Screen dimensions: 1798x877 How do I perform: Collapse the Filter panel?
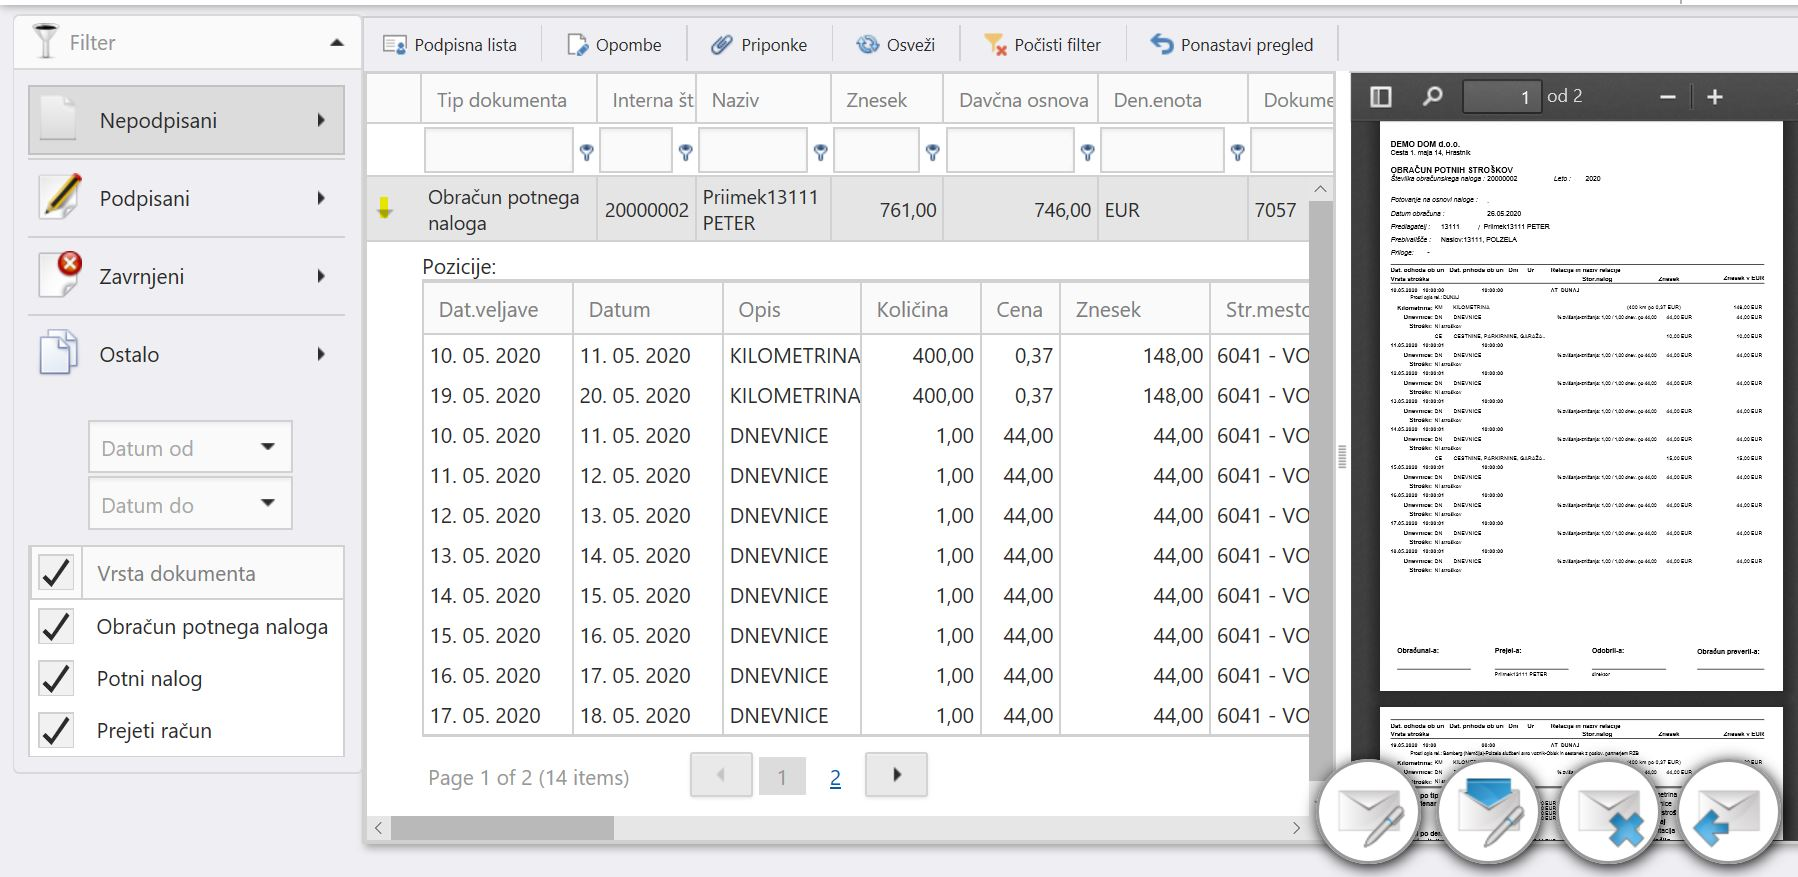[x=337, y=43]
